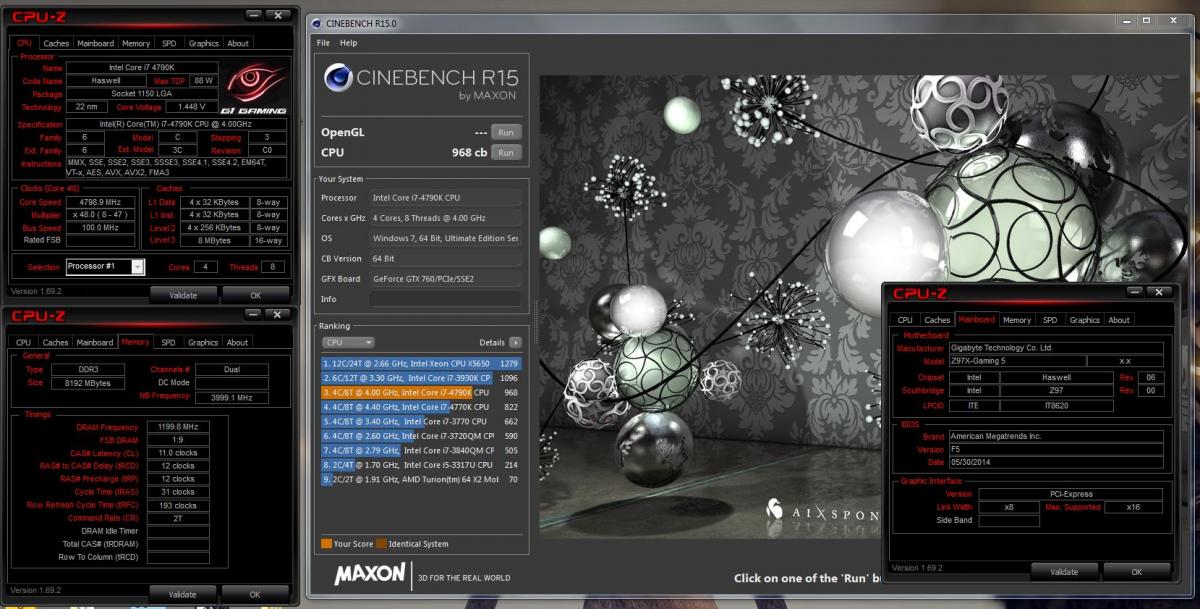The width and height of the screenshot is (1200, 609).
Task: Select Graphics tab in the Memory CPU-Z window
Action: click(x=203, y=342)
